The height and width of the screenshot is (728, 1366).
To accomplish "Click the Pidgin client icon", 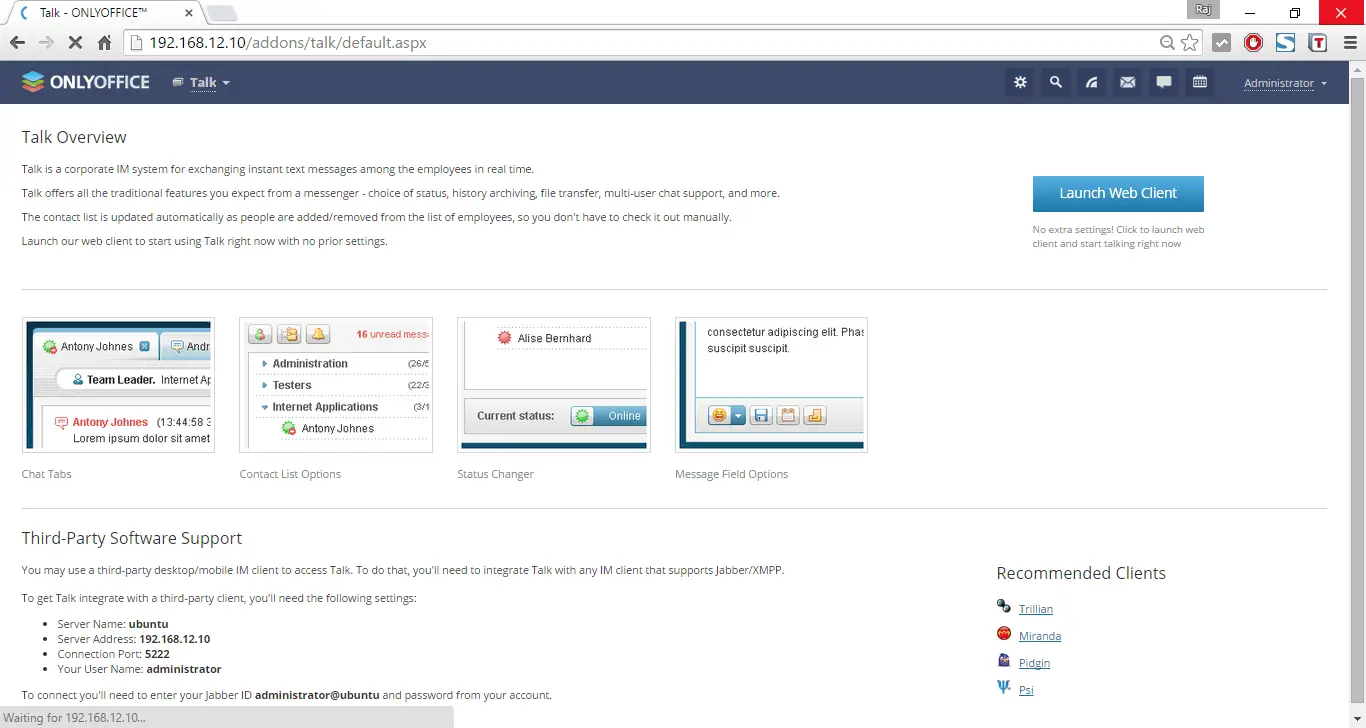I will [x=1004, y=660].
